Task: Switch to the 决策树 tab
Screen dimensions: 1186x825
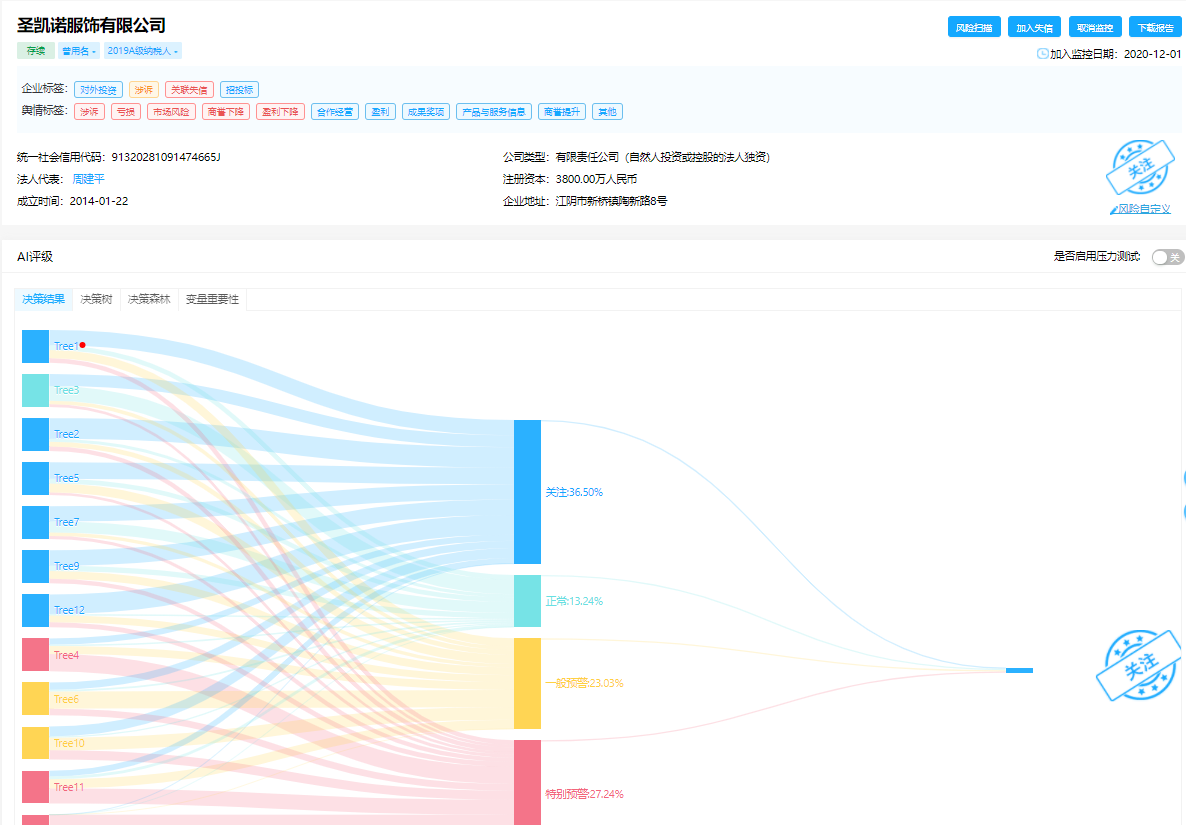Action: click(96, 299)
